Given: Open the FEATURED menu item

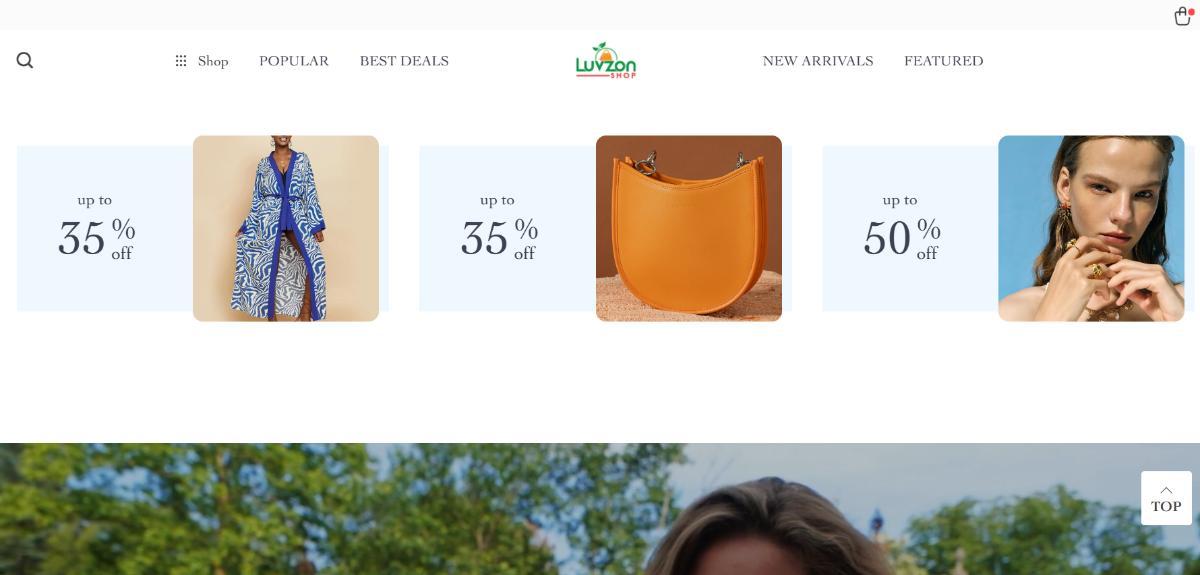Looking at the screenshot, I should [944, 61].
